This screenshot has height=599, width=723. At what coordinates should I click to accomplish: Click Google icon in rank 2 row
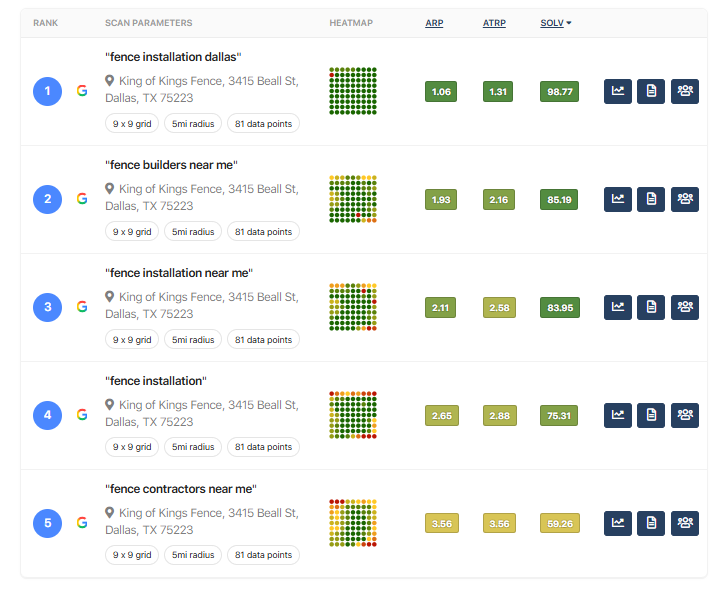82,199
